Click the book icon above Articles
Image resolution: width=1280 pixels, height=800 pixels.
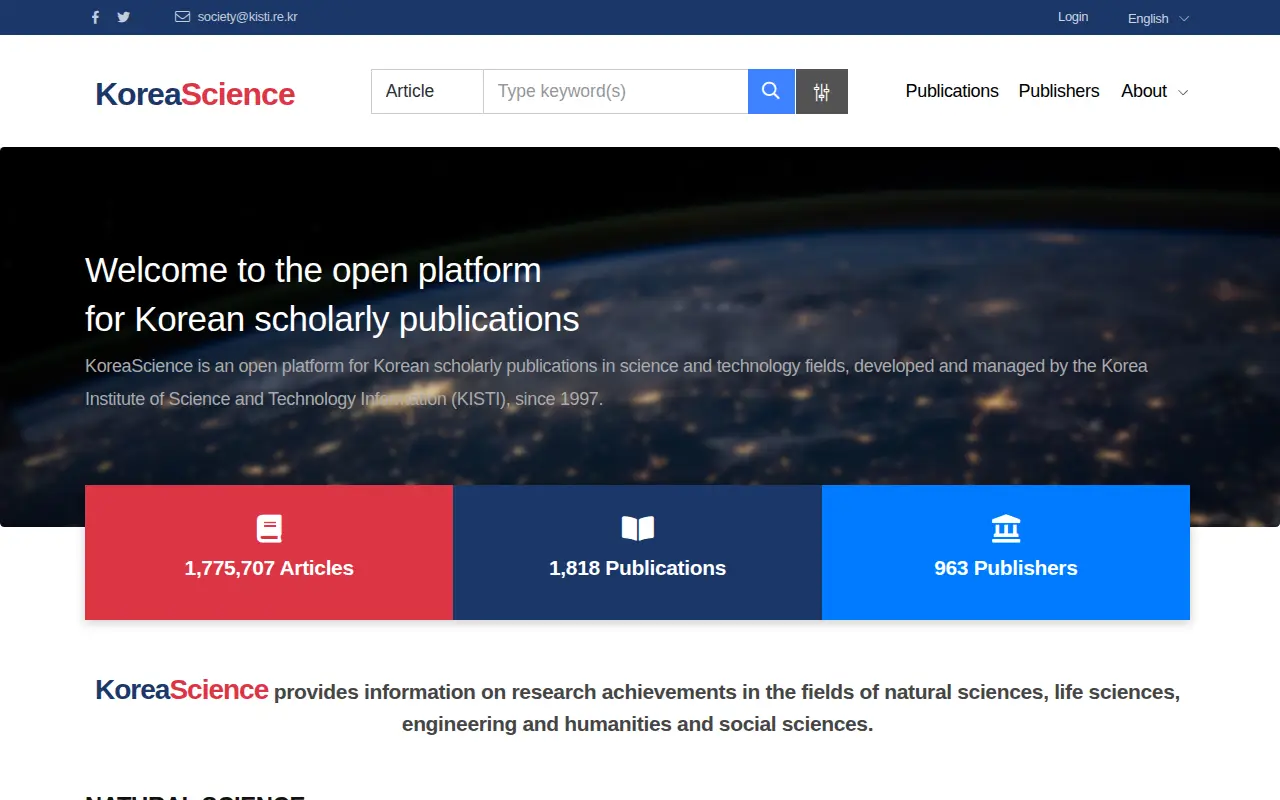pyautogui.click(x=269, y=528)
